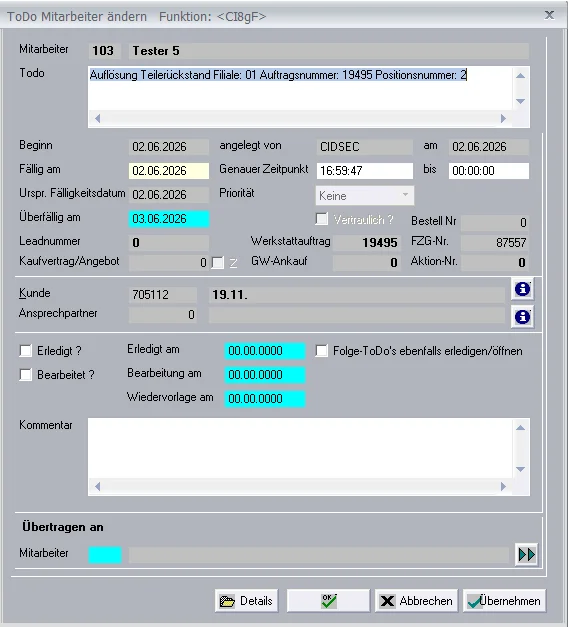Expand the Priorität dropdown showing Keine
568x627 pixels.
[365, 196]
